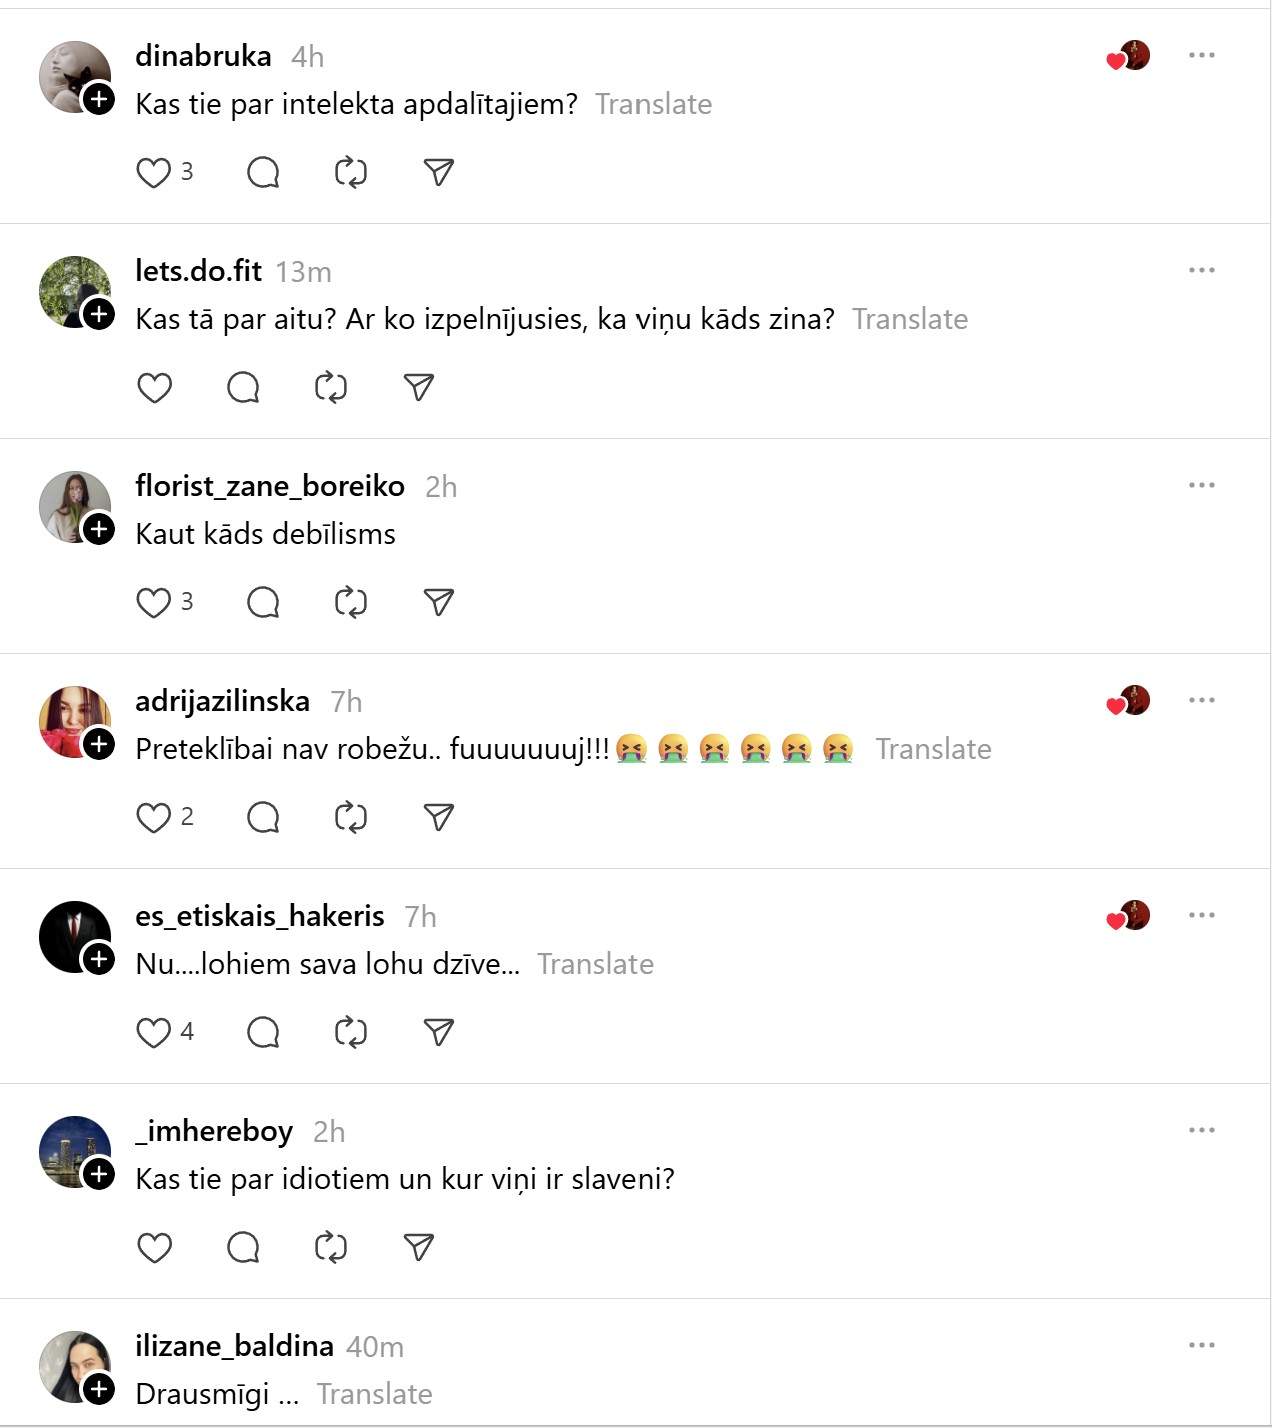Open florist_zane_boreiko's profile via username
Screen dimensions: 1272x1428
click(270, 486)
